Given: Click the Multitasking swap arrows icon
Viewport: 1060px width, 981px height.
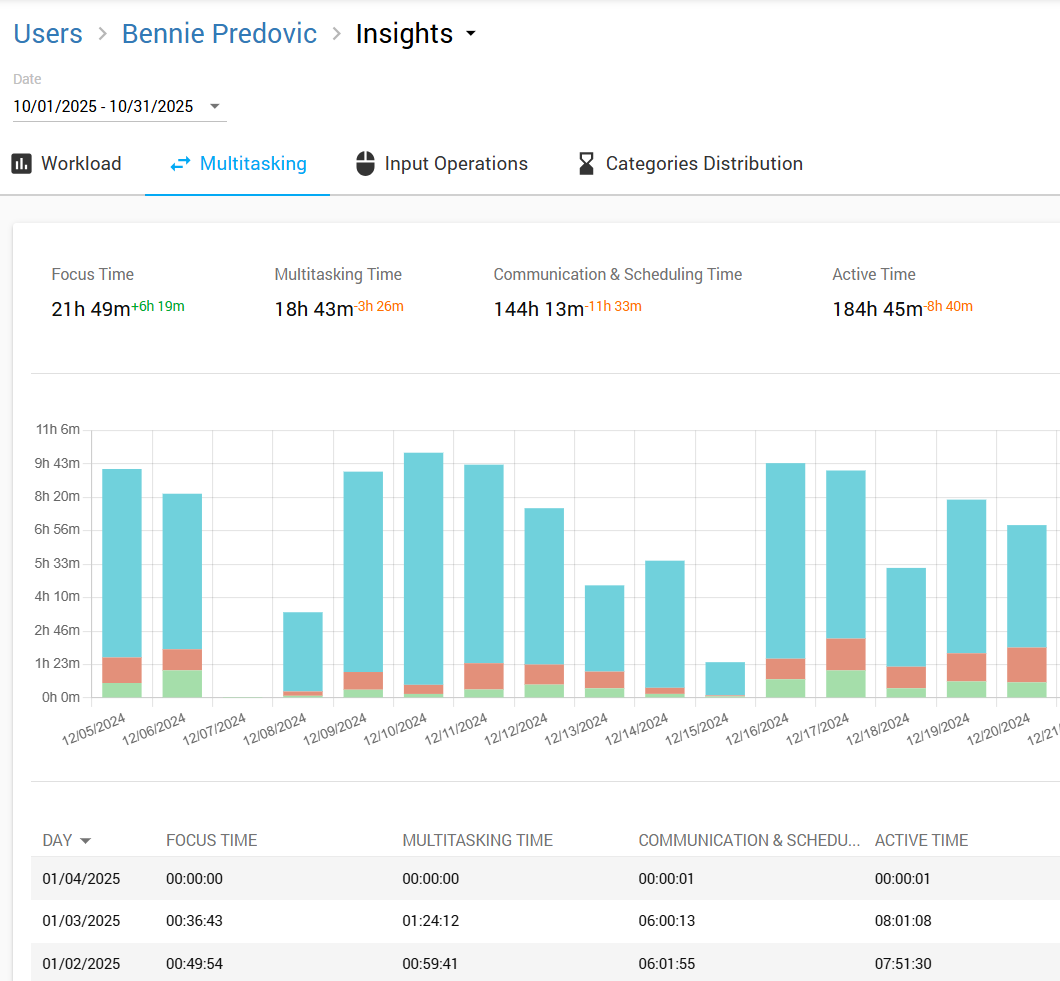Looking at the screenshot, I should click(x=180, y=164).
